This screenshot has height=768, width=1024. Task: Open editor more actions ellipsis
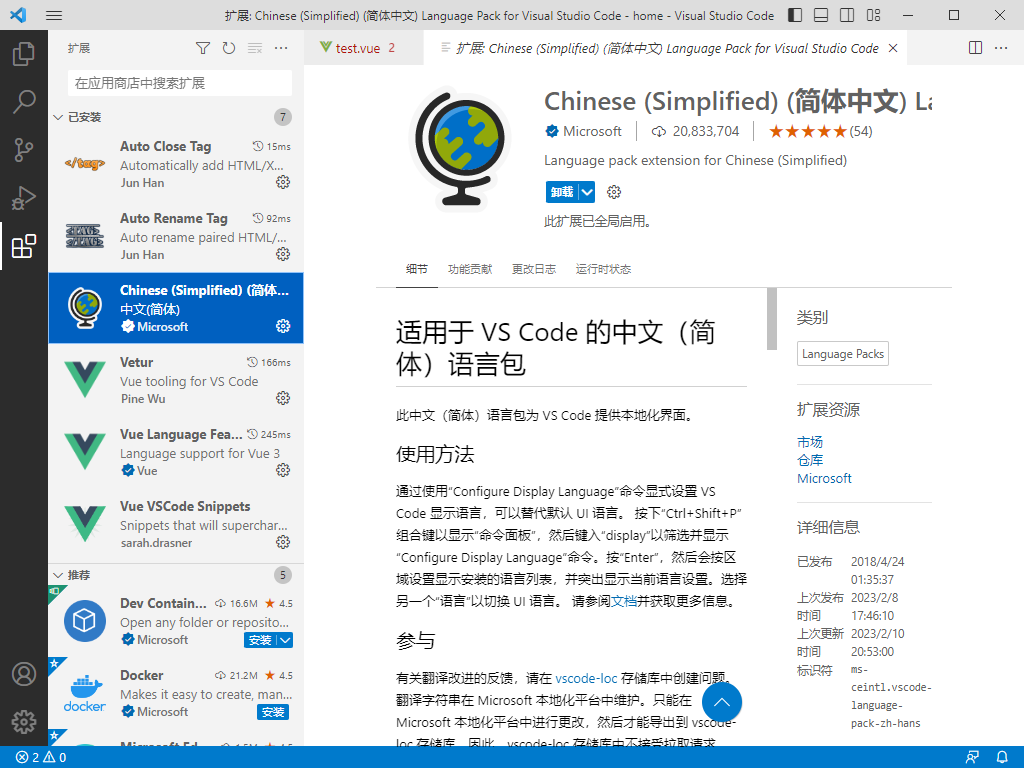pos(1000,48)
